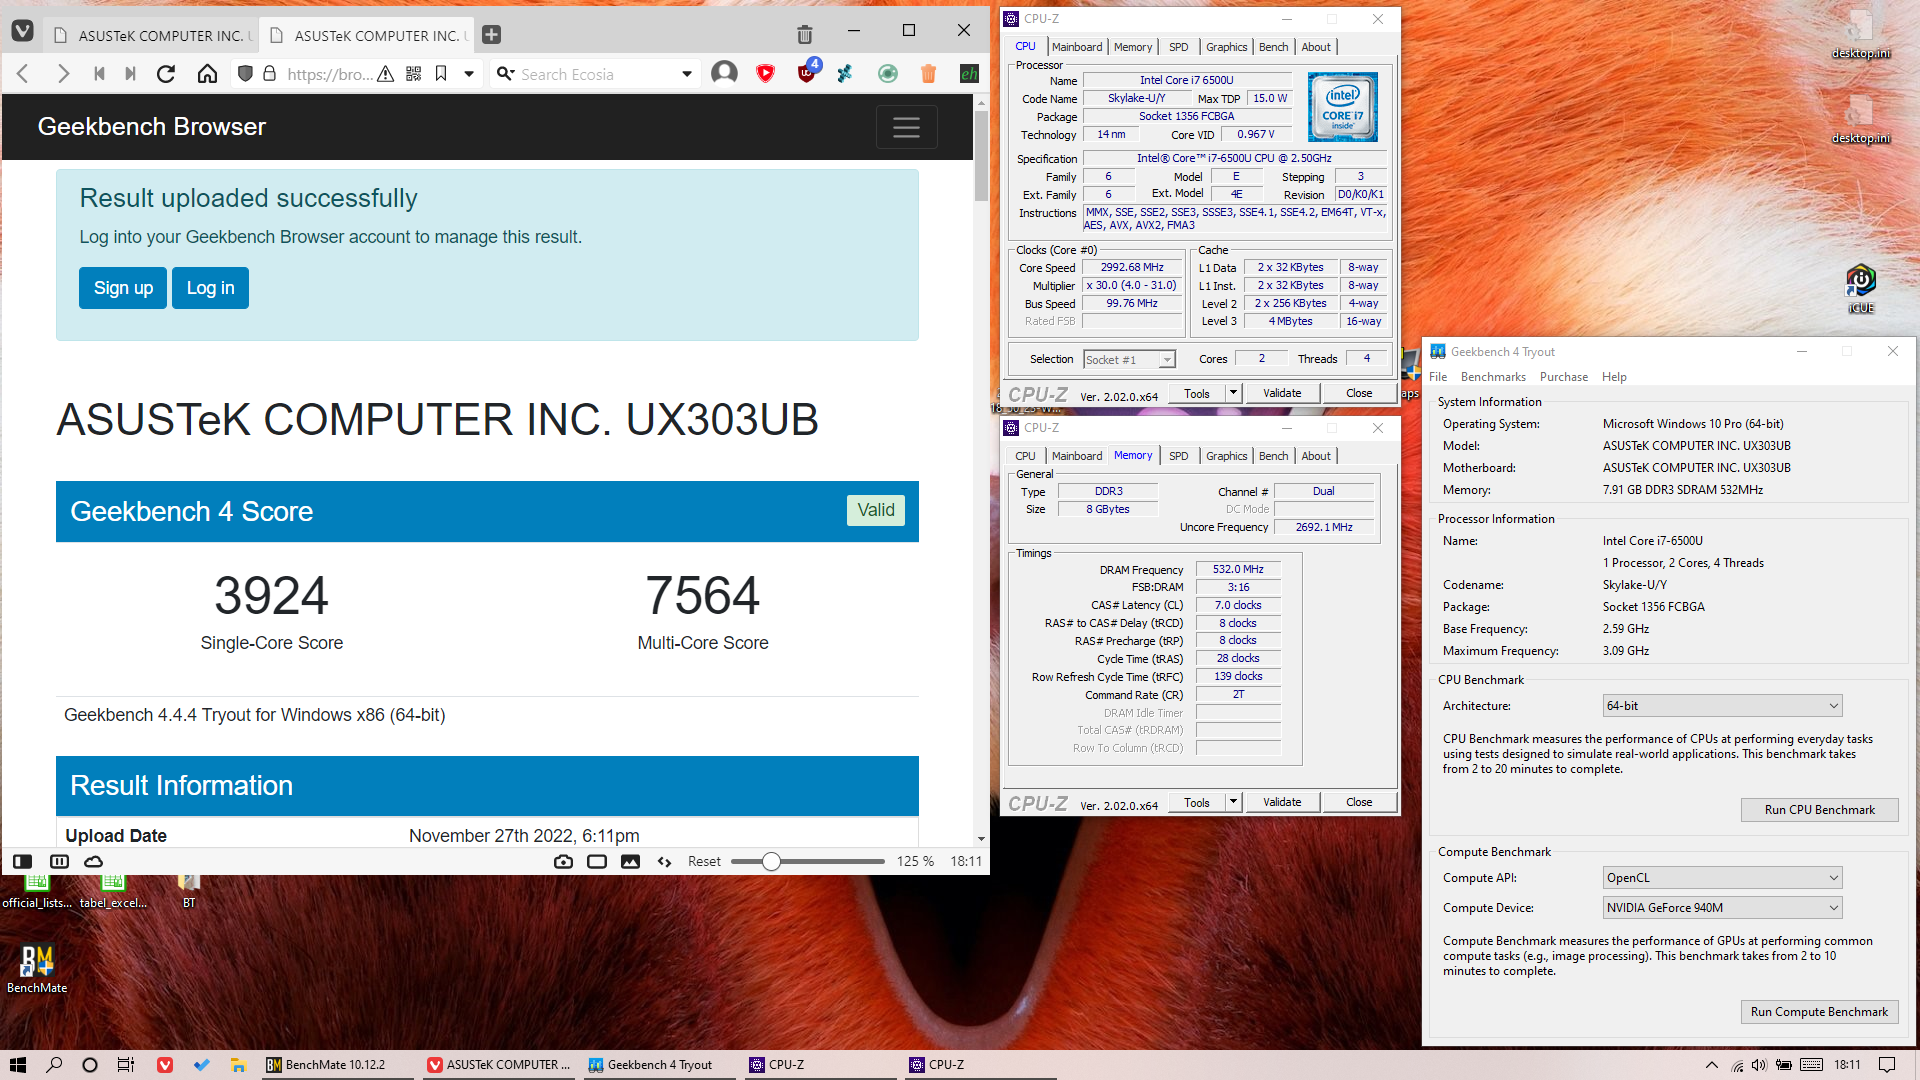Screen dimensions: 1920x1080
Task: Switch to SPD tab in top CPU-Z
Action: (1179, 47)
